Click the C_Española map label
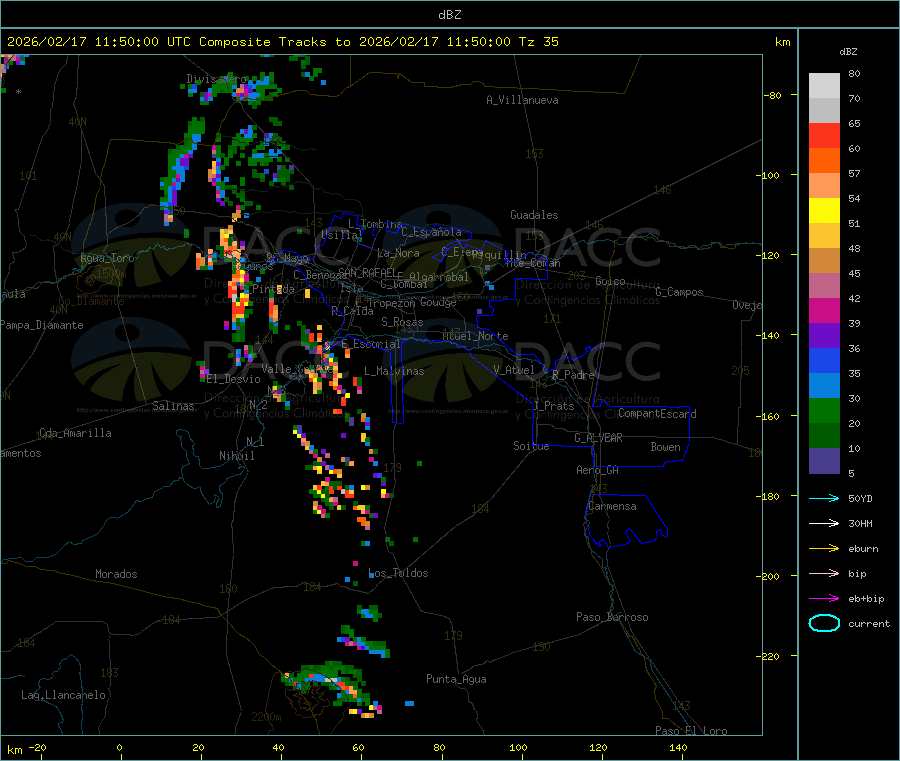 pyautogui.click(x=431, y=232)
